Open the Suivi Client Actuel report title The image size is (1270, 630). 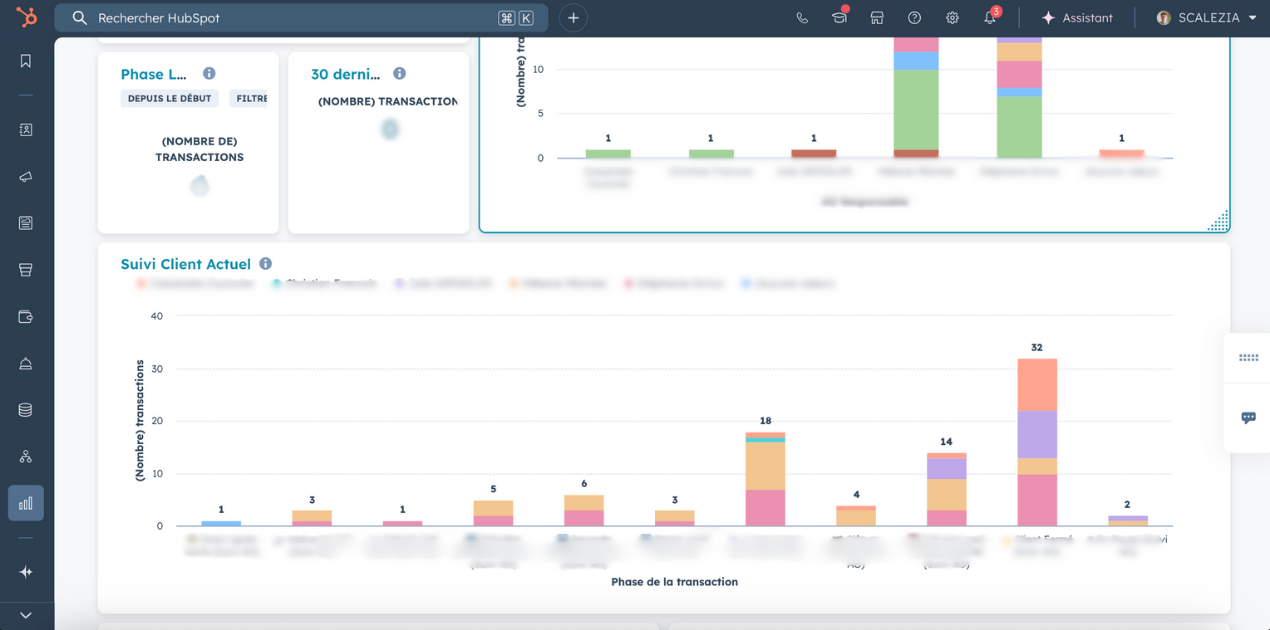tap(186, 264)
